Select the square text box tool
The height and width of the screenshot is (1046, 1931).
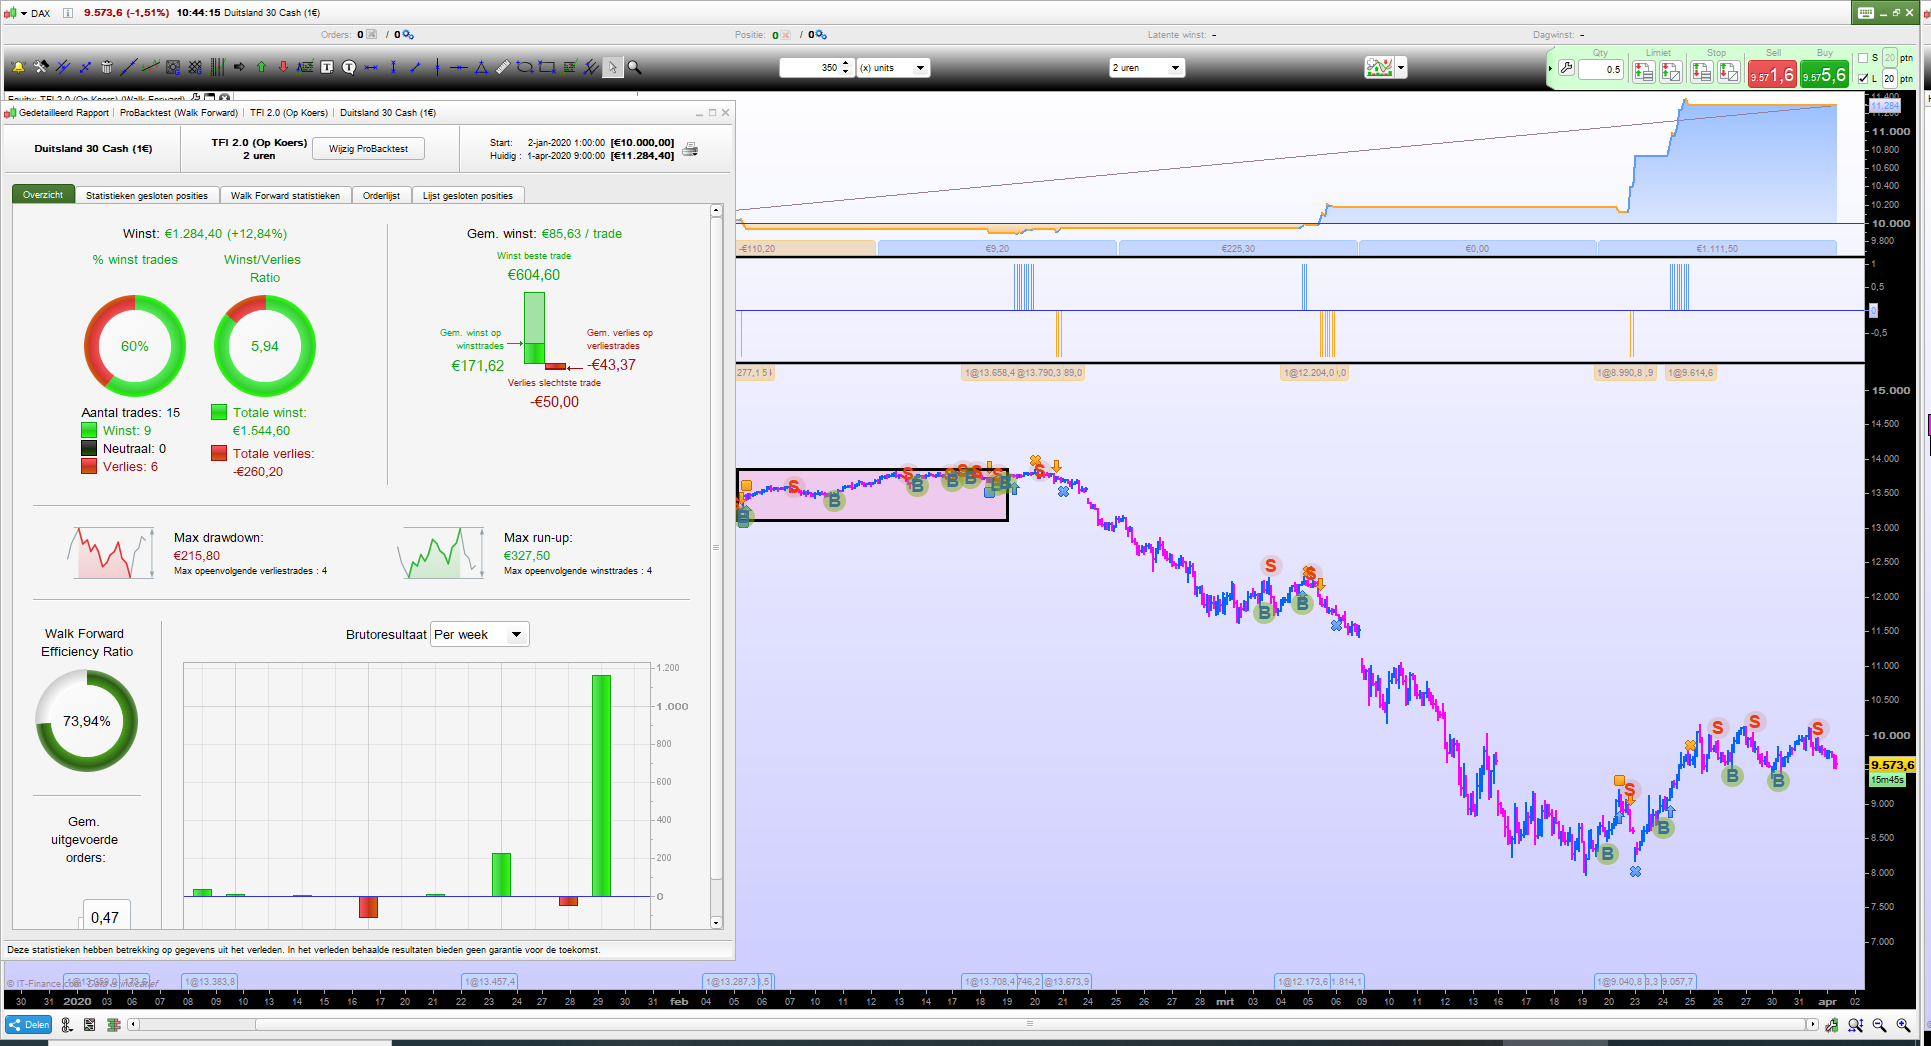[327, 68]
